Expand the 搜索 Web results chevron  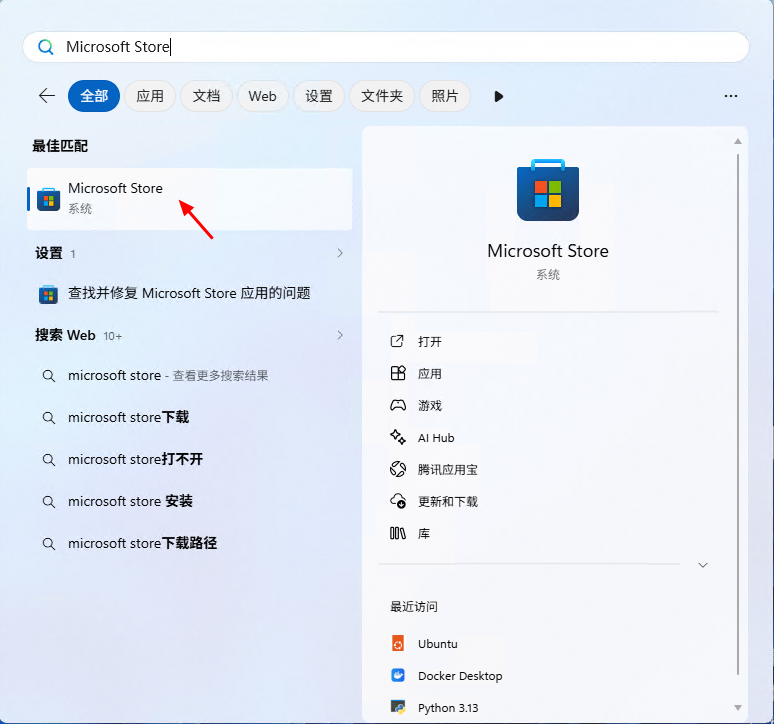(340, 335)
